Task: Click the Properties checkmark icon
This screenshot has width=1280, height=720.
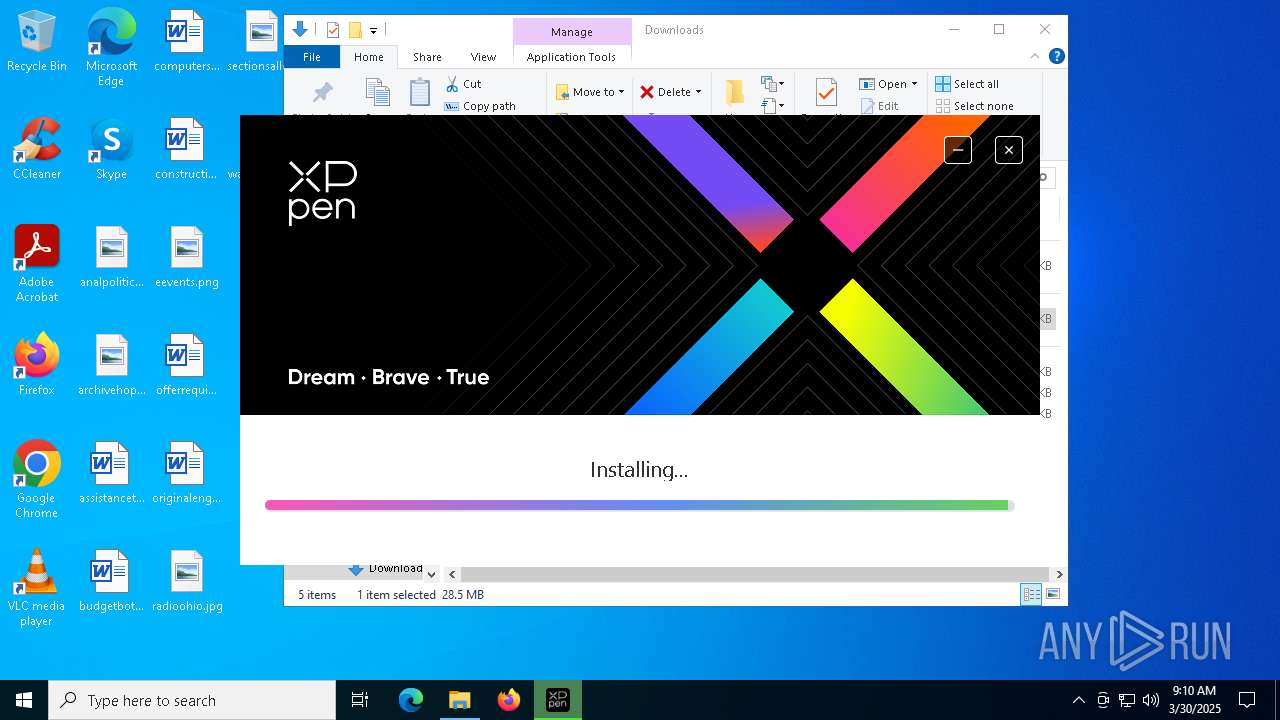Action: click(x=826, y=93)
